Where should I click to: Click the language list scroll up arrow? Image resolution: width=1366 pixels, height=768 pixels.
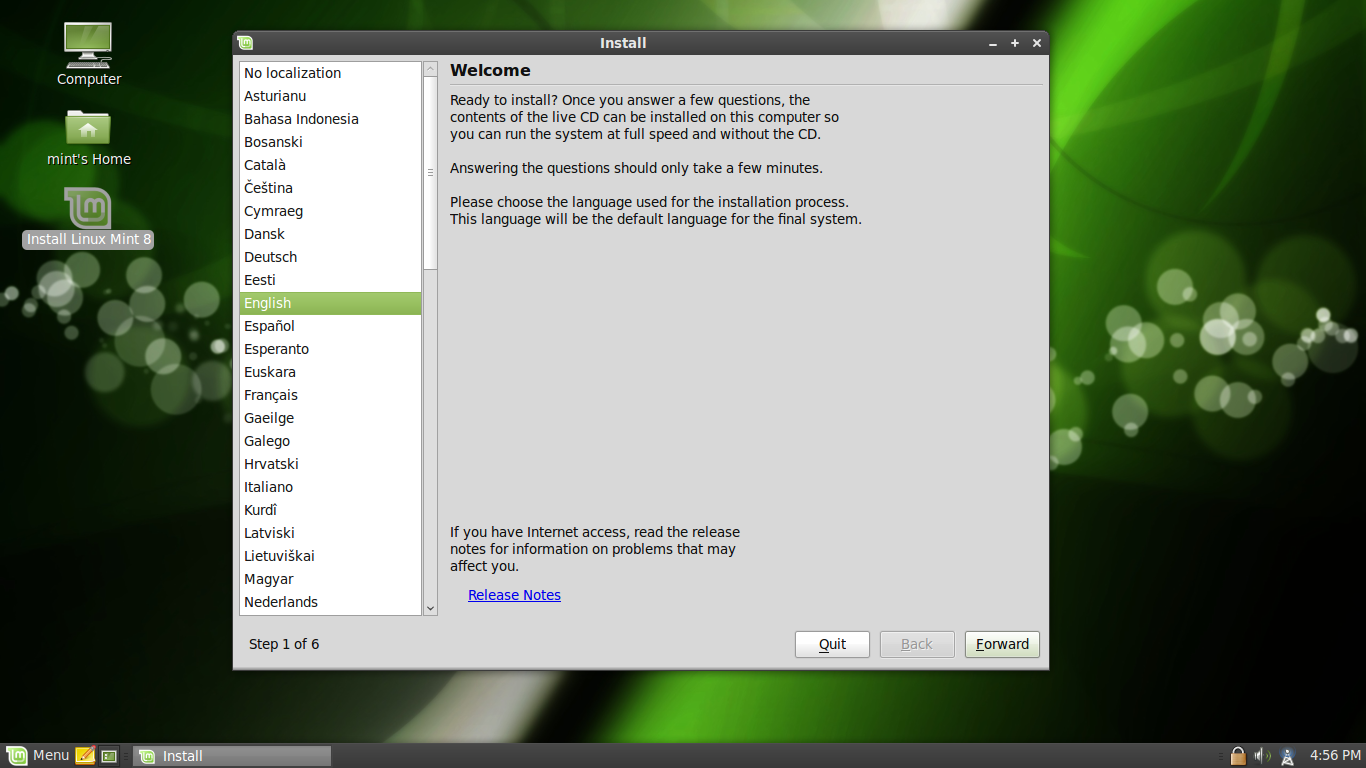coord(431,69)
